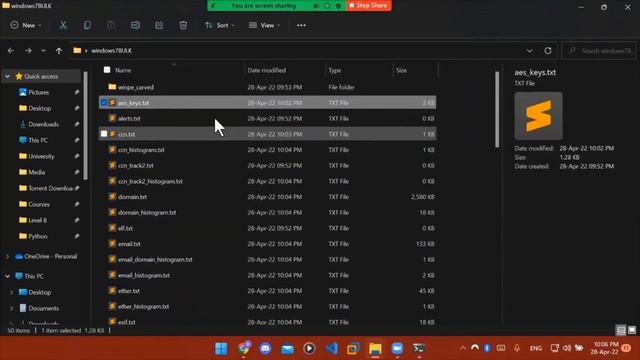
Task: Refresh the windows7BULK folder view
Action: tap(548, 51)
